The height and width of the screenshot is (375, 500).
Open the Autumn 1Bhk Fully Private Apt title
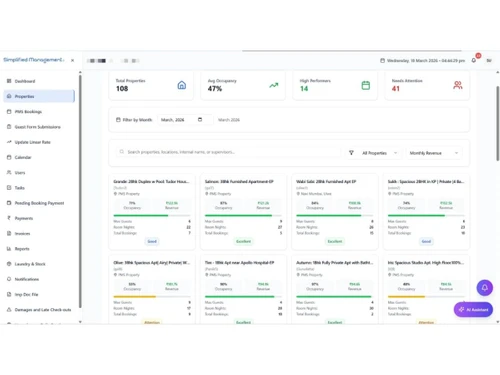pyautogui.click(x=334, y=263)
